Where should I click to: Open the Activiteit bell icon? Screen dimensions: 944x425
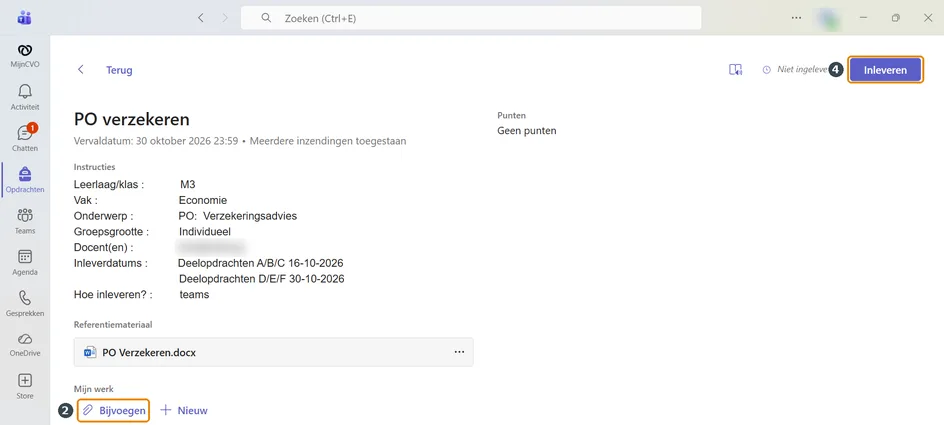[25, 96]
